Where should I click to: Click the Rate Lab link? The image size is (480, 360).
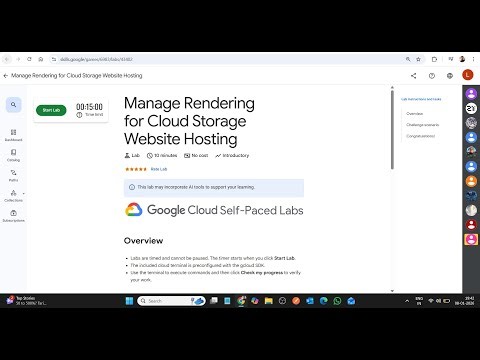(159, 169)
